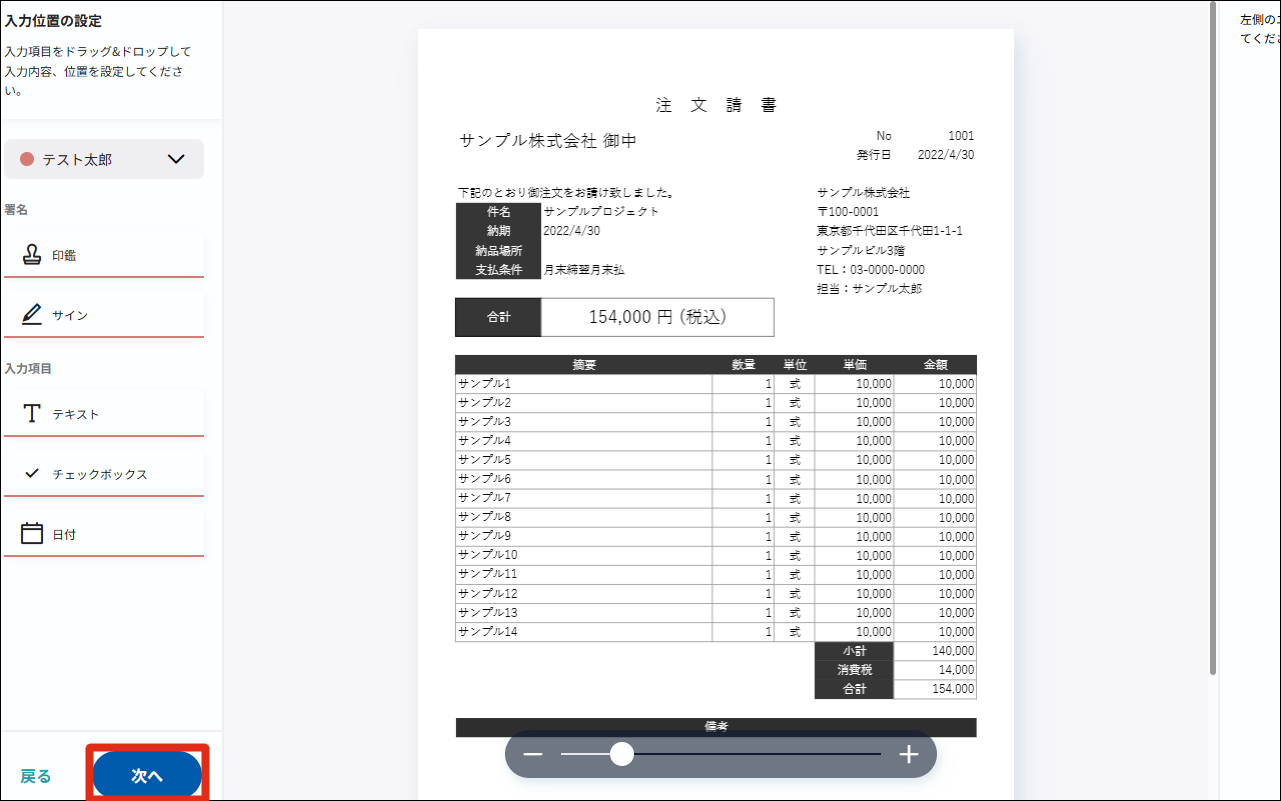Viewport: 1281px width, 801px height.
Task: Pick the テキスト input item label
Action: tap(76, 415)
